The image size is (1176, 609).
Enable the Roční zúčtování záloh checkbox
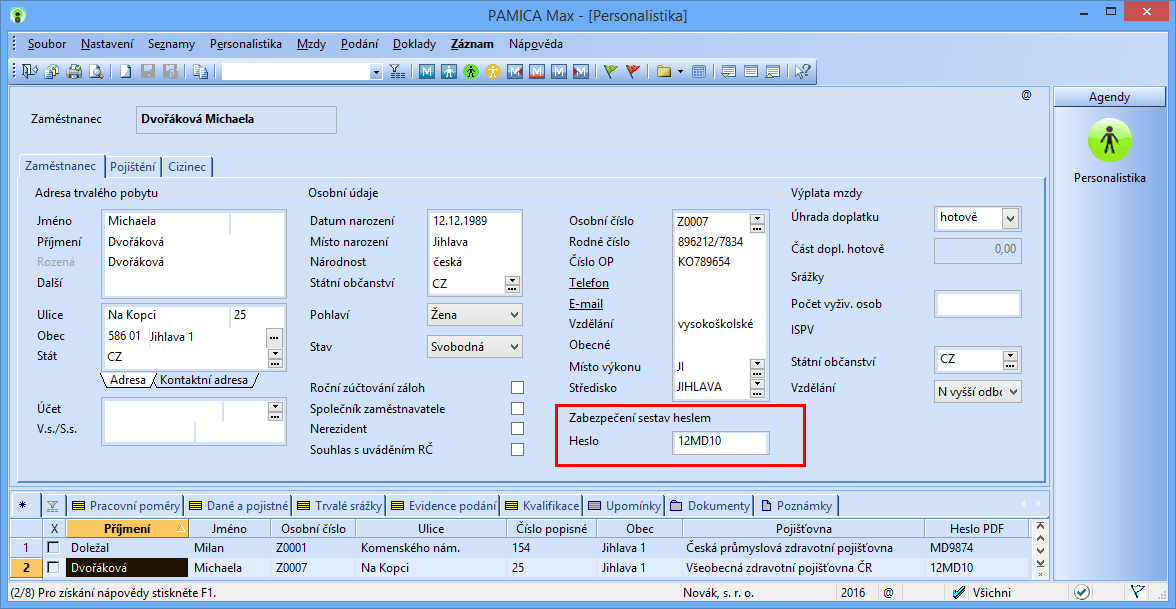517,388
